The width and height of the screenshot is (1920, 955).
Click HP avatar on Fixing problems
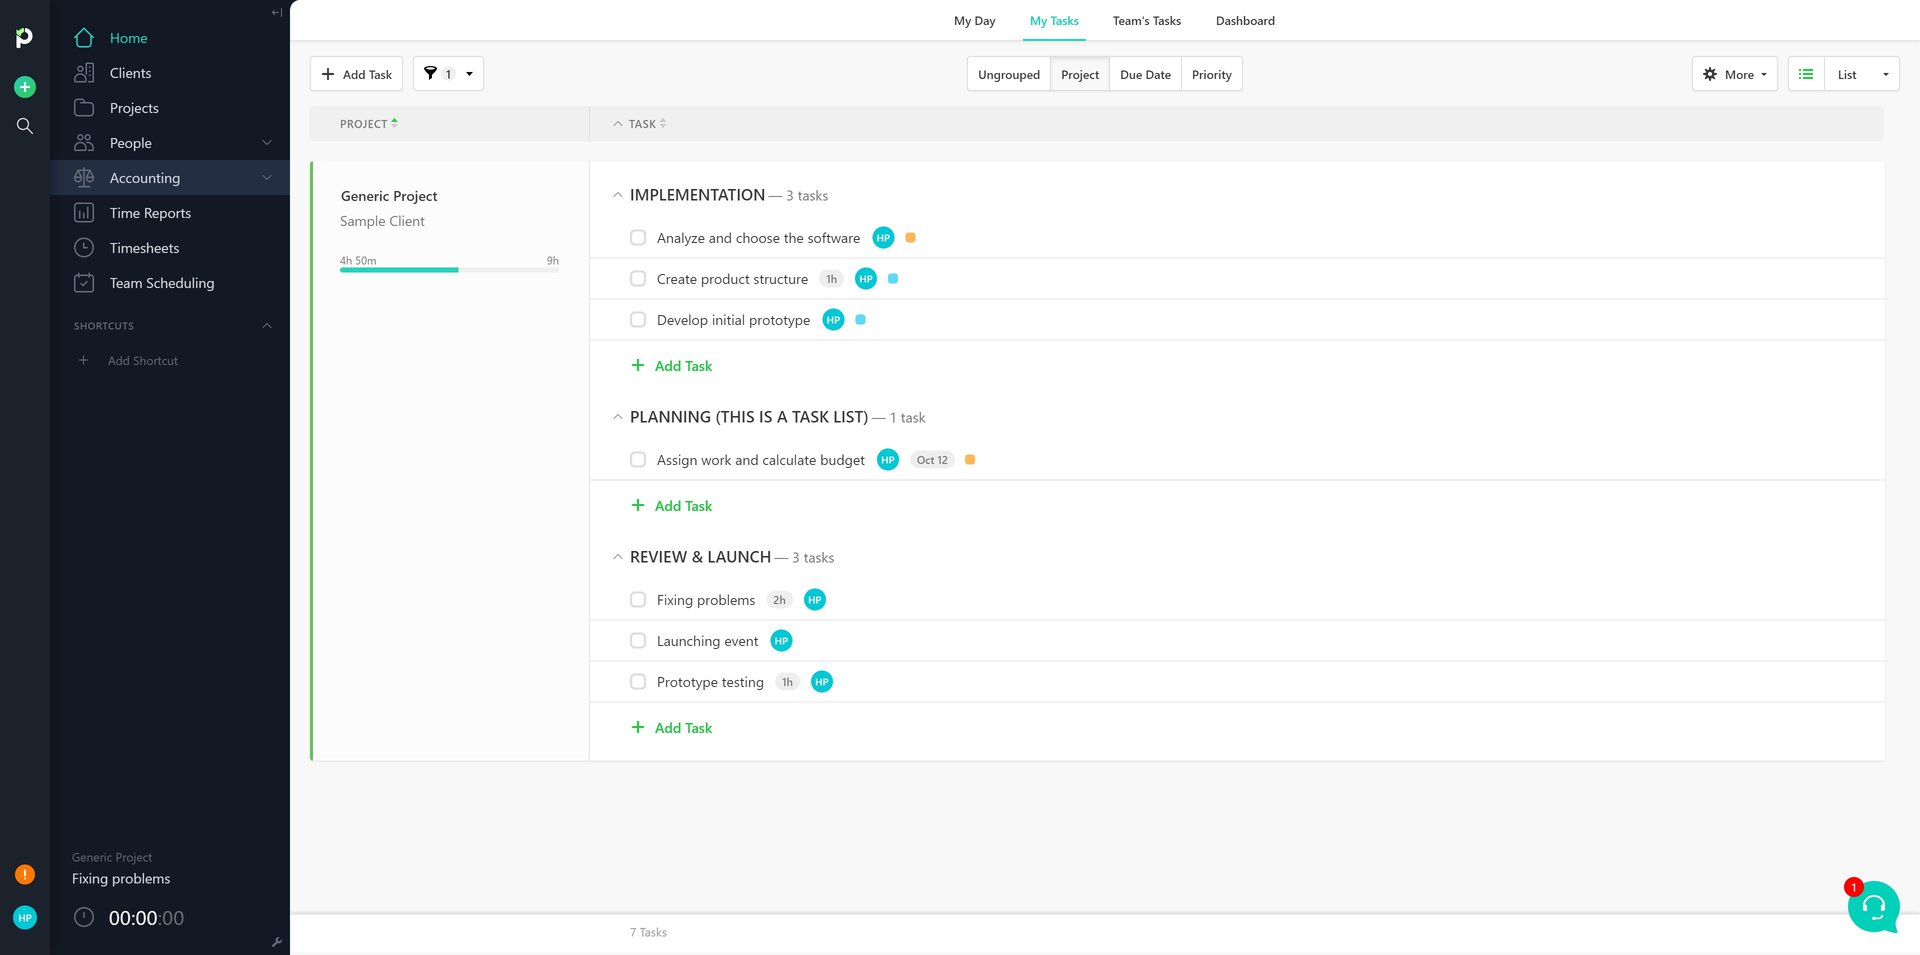[x=815, y=600]
